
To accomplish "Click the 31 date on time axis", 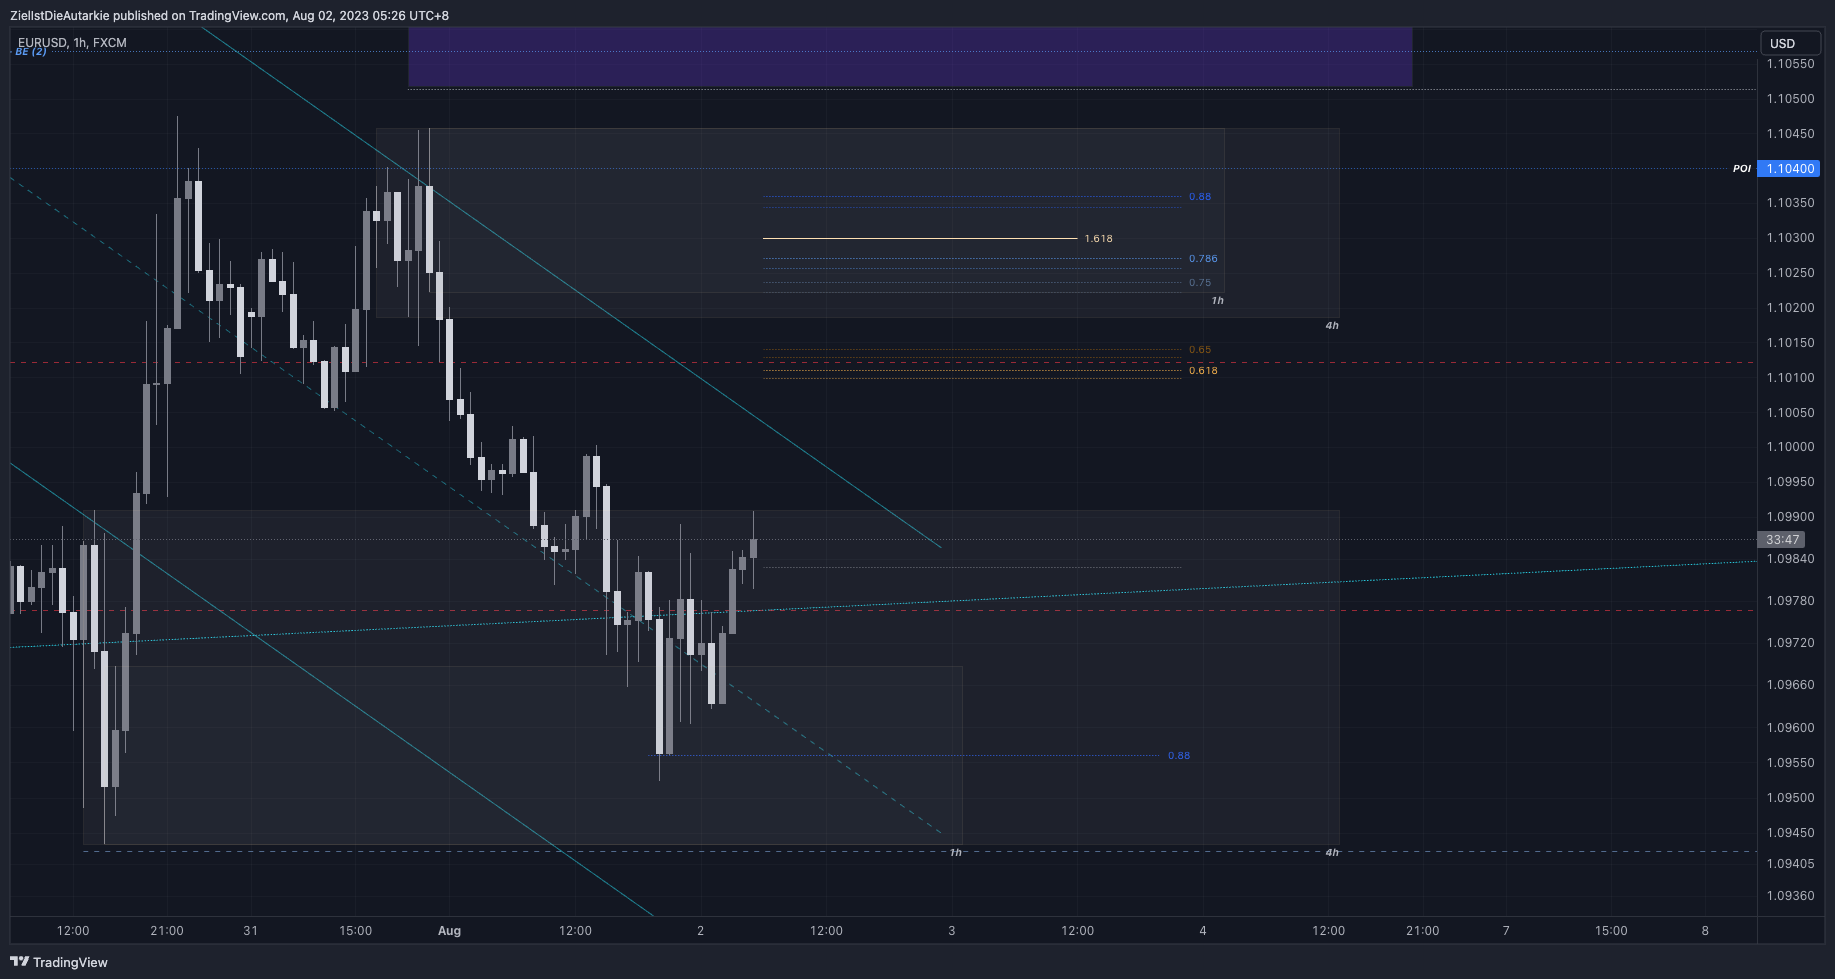I will (250, 931).
